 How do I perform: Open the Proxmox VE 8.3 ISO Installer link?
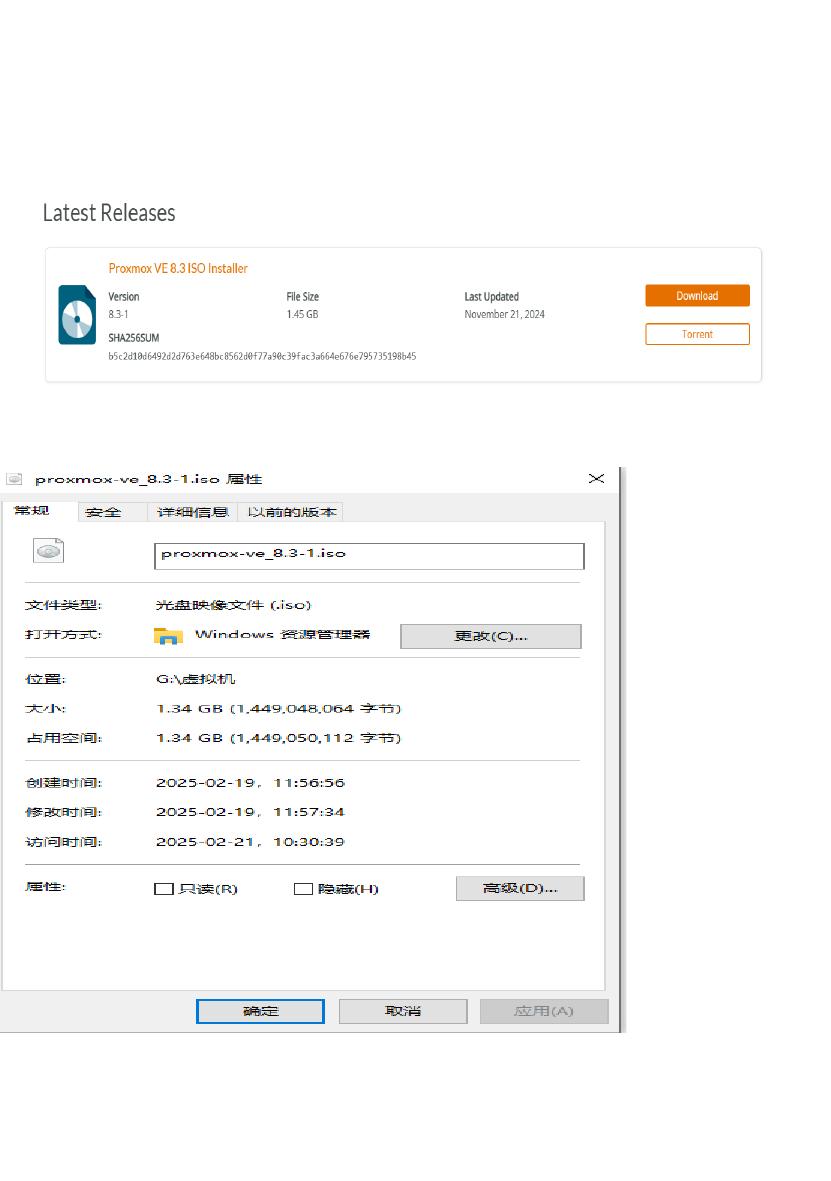point(178,268)
